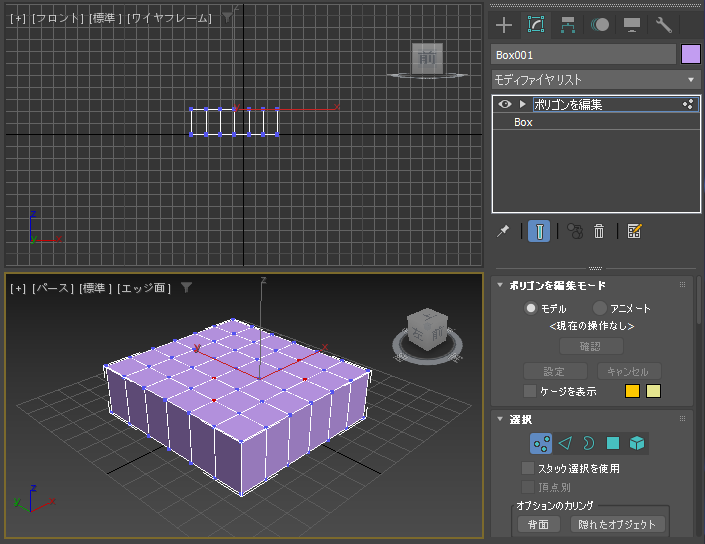Collapse the 選択 rollout

tap(500, 419)
